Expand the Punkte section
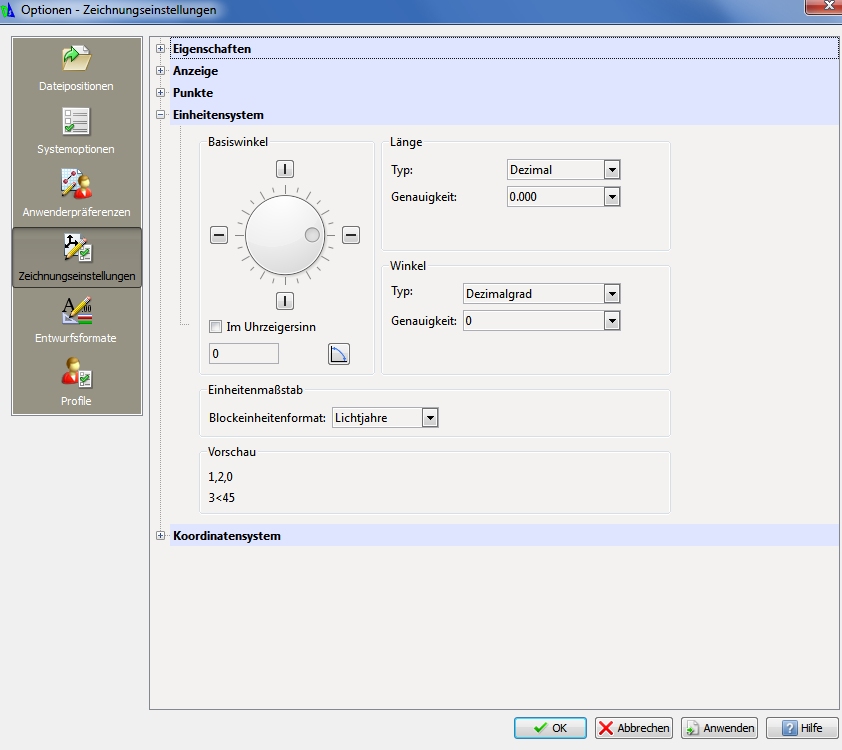The image size is (842, 750). [160, 92]
